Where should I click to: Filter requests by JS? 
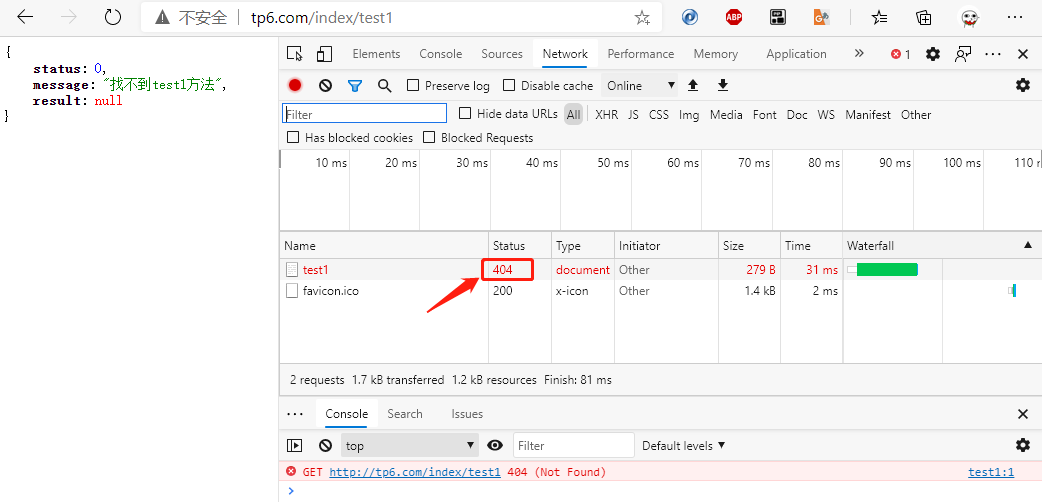point(633,114)
